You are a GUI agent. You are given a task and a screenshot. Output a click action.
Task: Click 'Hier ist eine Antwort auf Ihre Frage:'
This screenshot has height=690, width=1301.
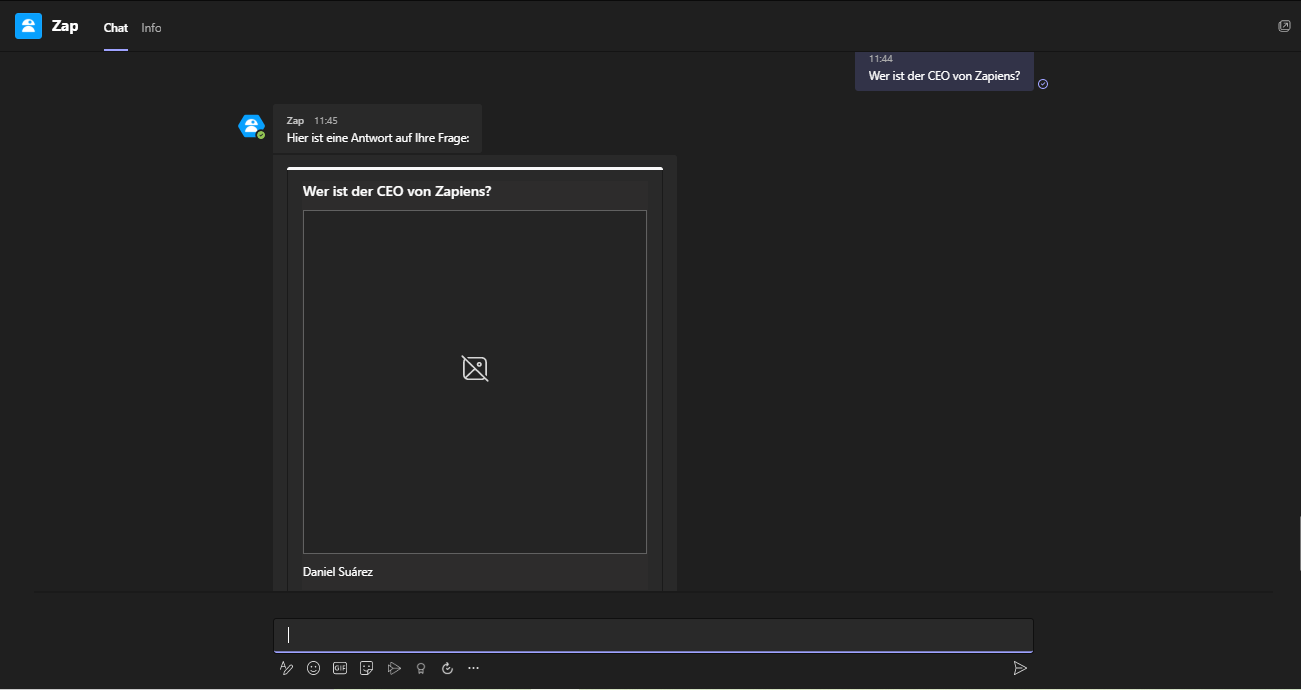point(378,138)
